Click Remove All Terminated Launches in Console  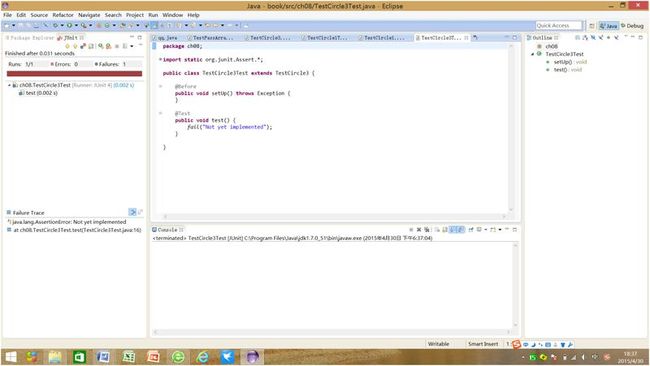tap(427, 229)
